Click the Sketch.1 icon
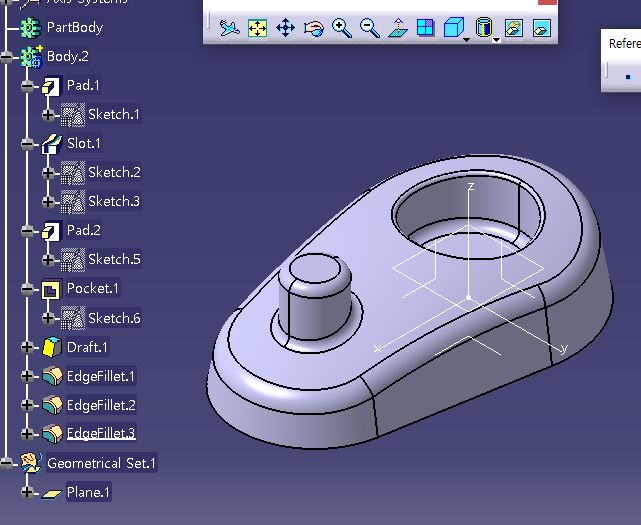Screen dimensions: 641x525 pyautogui.click(x=73, y=115)
